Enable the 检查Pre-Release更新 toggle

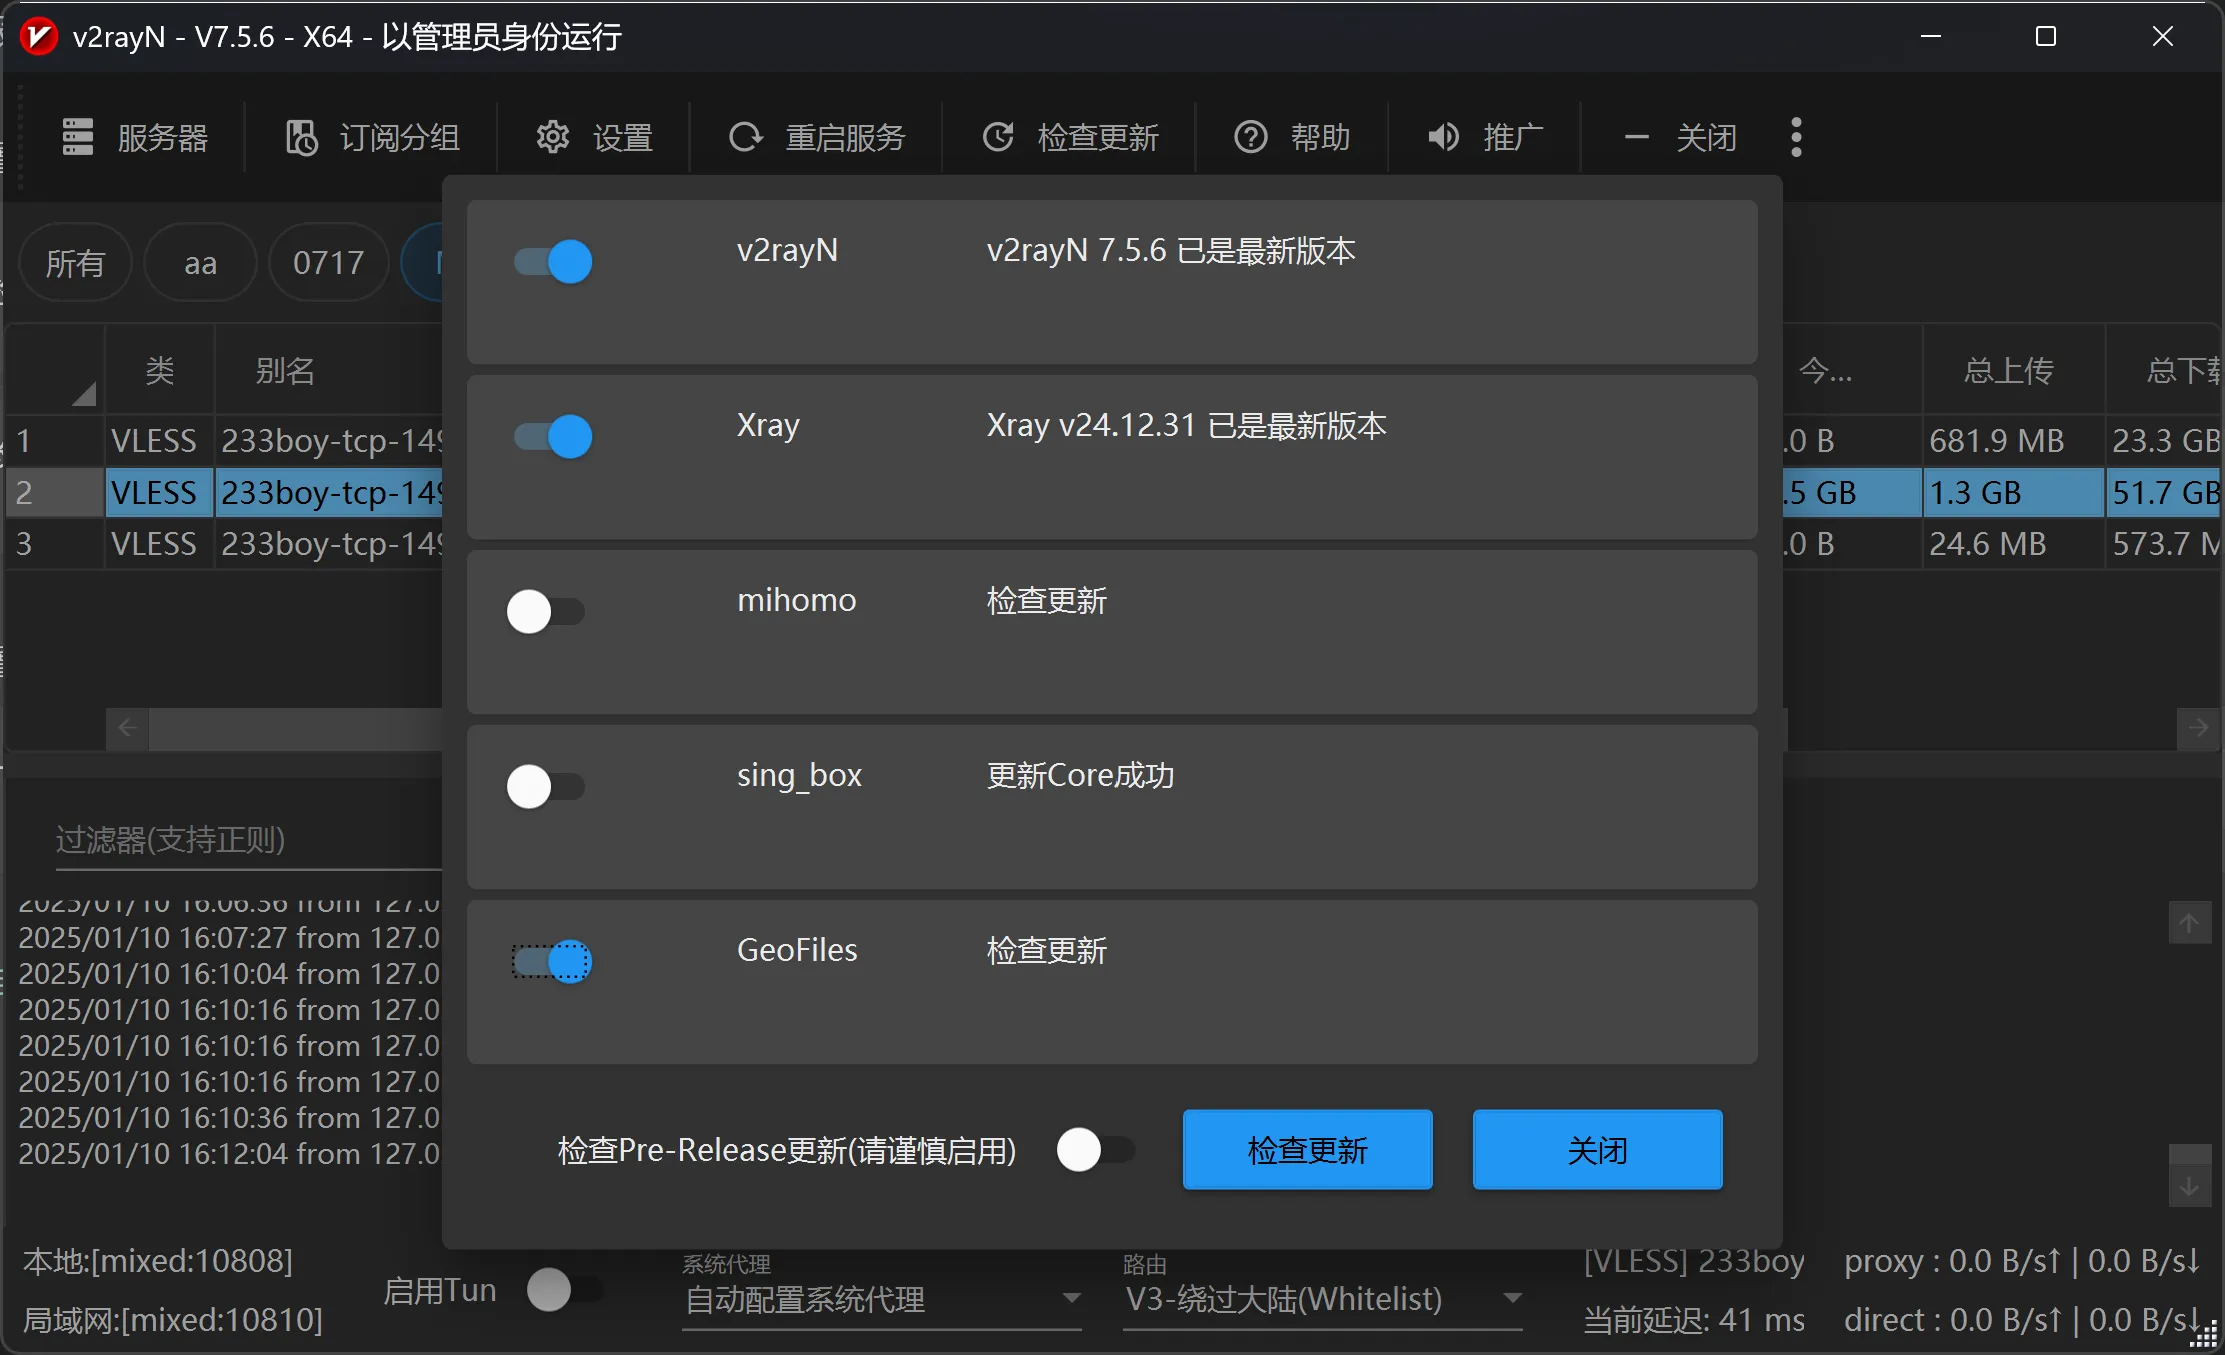tap(1096, 1150)
